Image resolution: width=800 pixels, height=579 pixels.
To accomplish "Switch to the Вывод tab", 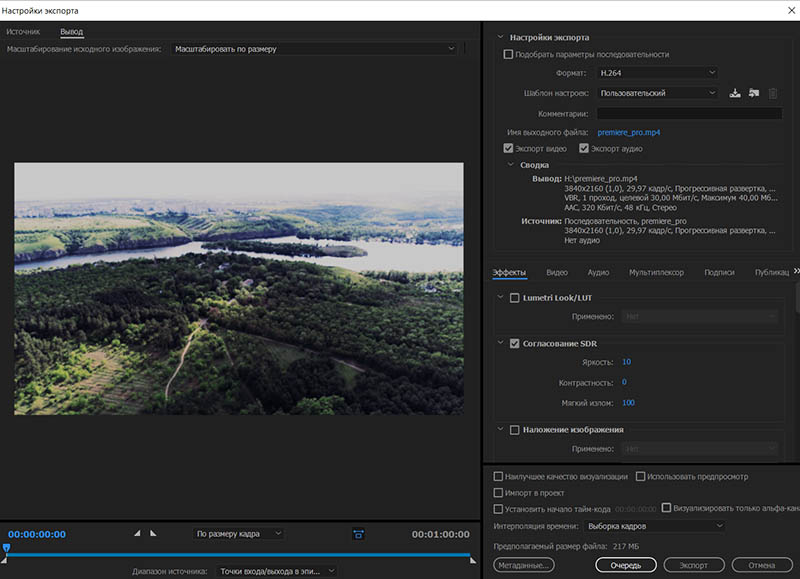I will (x=71, y=32).
